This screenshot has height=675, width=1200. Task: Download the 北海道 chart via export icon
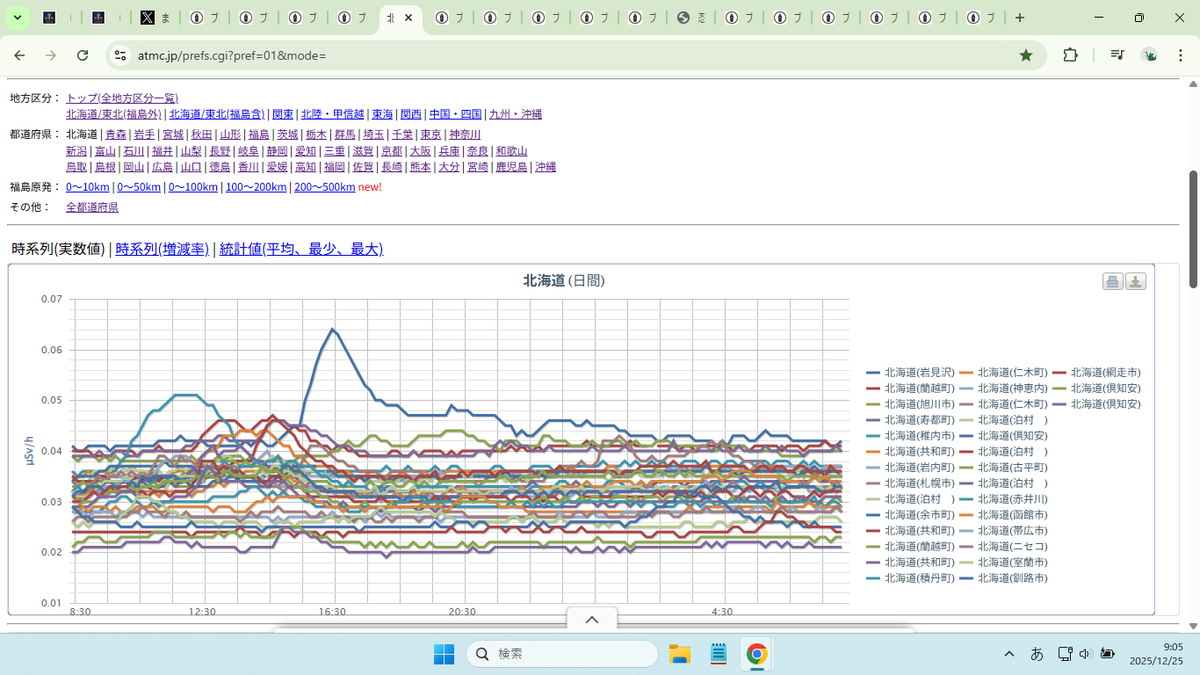click(x=1135, y=281)
